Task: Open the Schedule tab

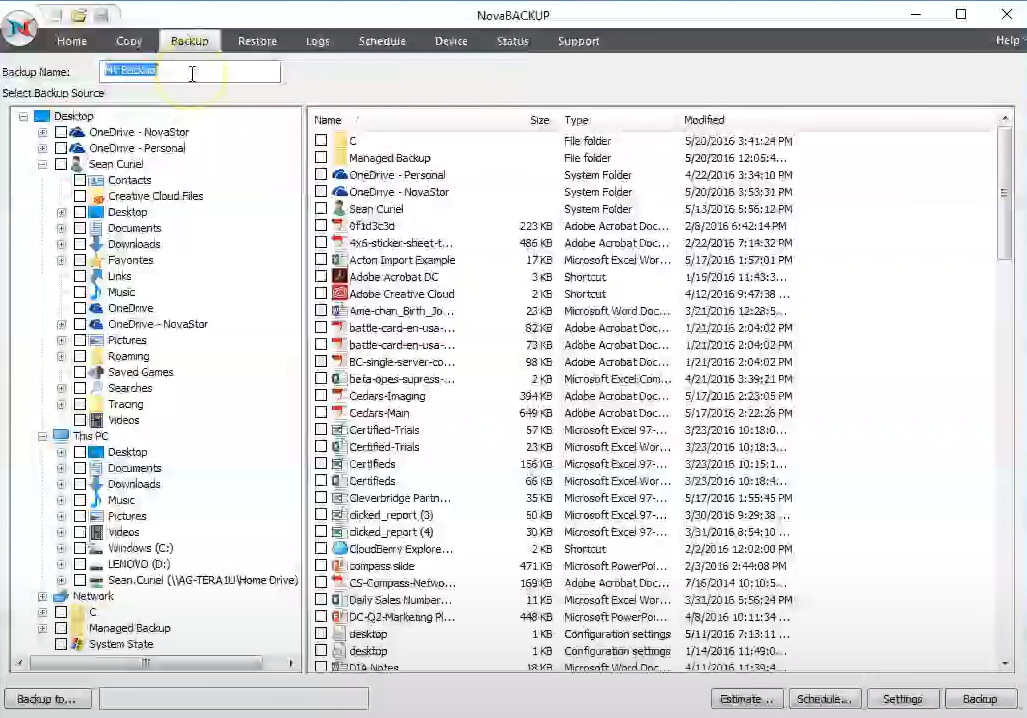Action: click(382, 41)
